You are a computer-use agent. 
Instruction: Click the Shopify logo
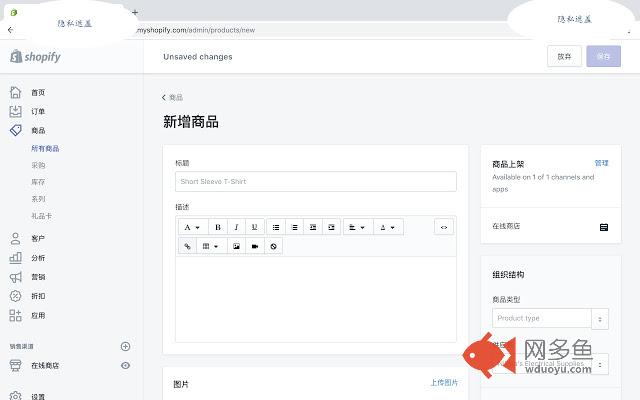(x=35, y=56)
